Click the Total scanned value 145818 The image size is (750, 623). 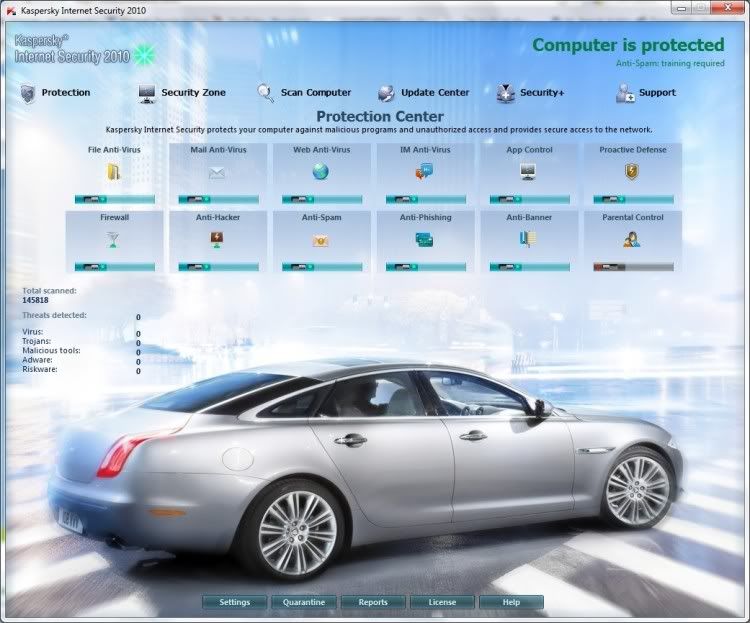coord(35,300)
